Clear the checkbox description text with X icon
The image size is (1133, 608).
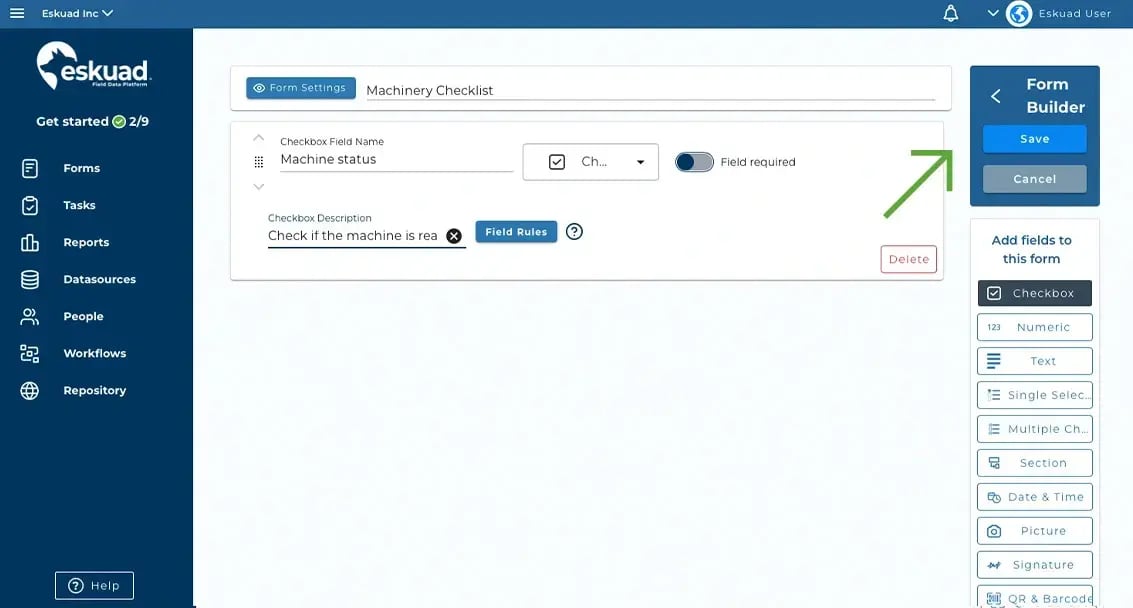click(x=453, y=236)
